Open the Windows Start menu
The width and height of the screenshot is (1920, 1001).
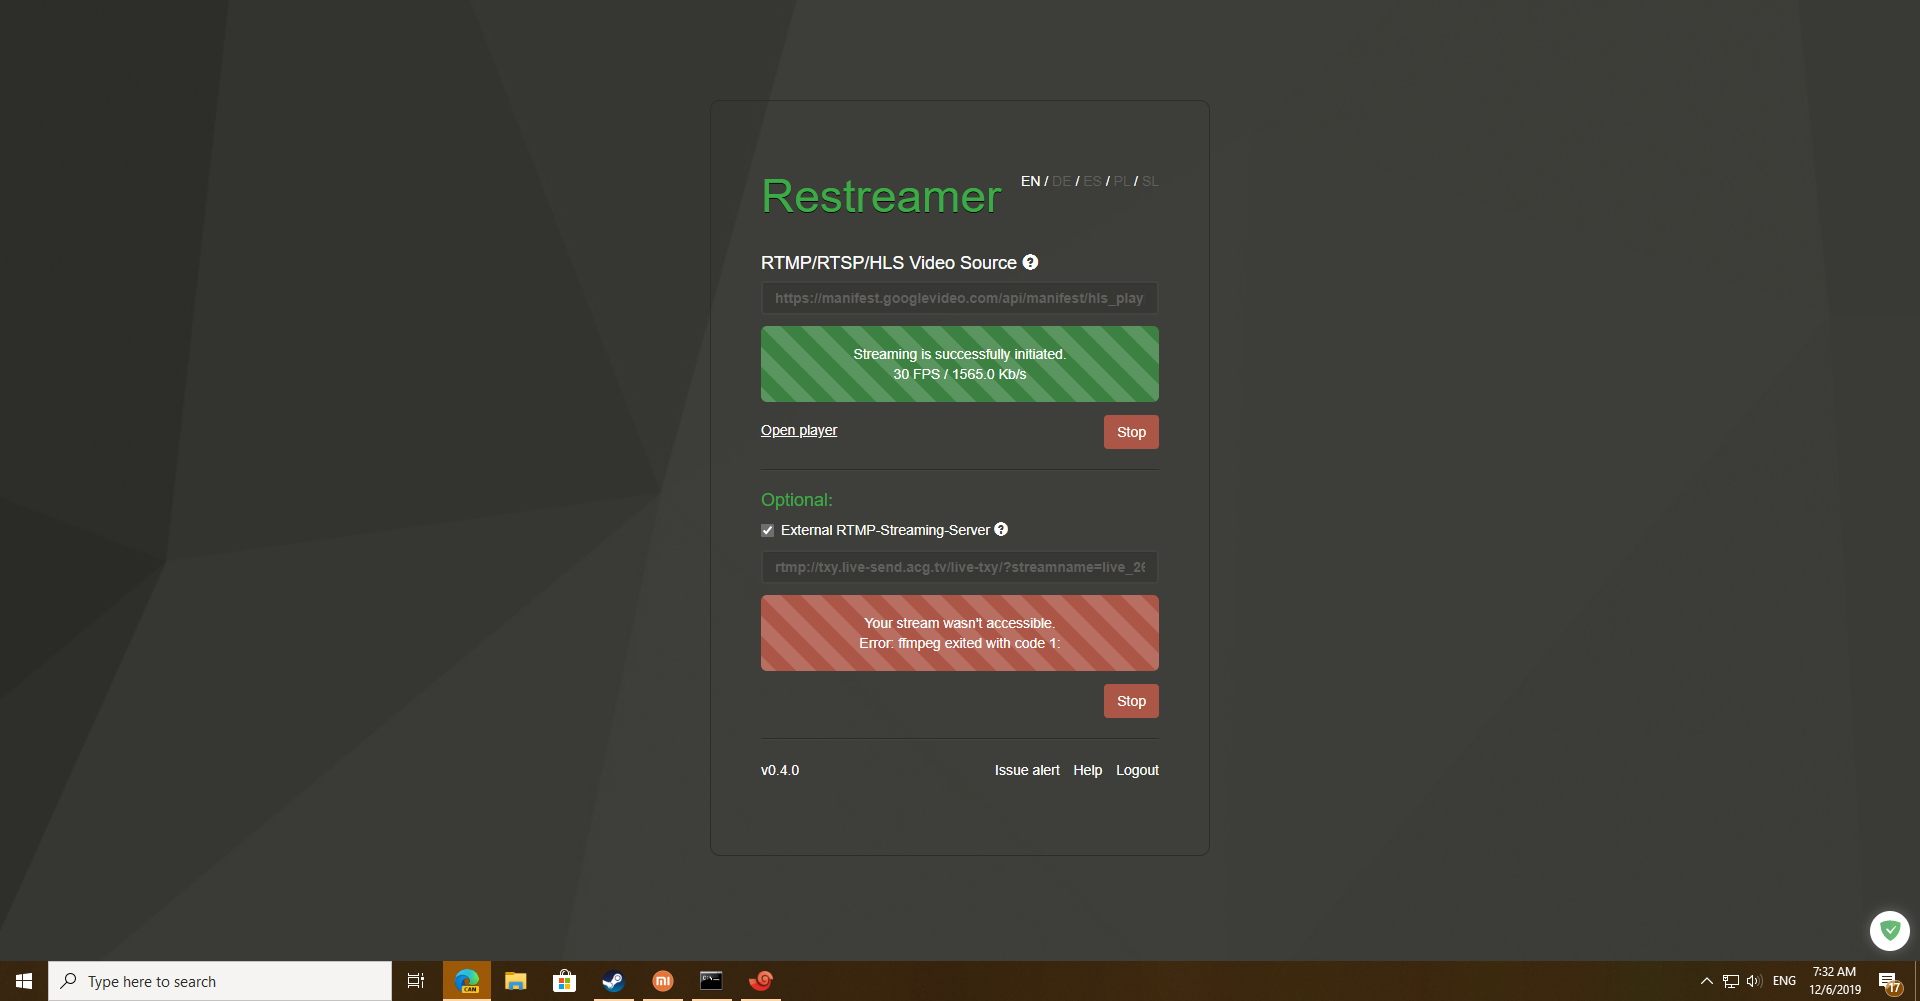(x=24, y=981)
